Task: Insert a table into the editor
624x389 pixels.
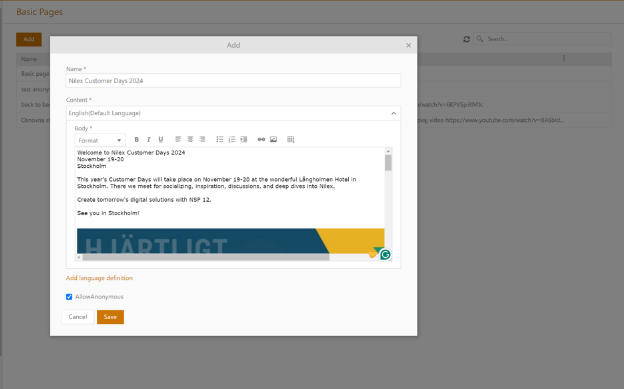Action: (291, 139)
